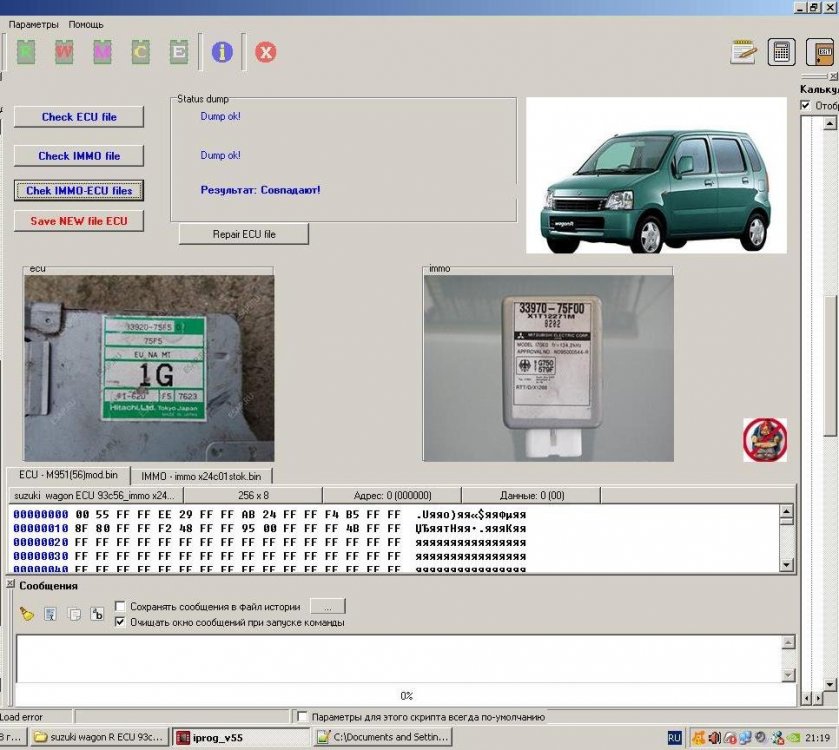This screenshot has width=839, height=750.
Task: Click the red W chip toolbar icon
Action: click(x=64, y=52)
